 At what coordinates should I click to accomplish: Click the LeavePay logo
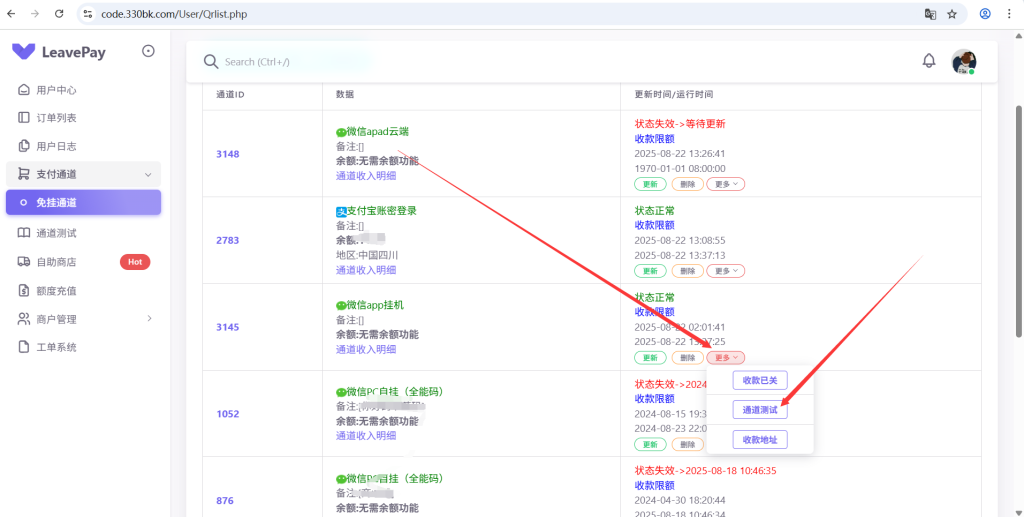pyautogui.click(x=59, y=52)
